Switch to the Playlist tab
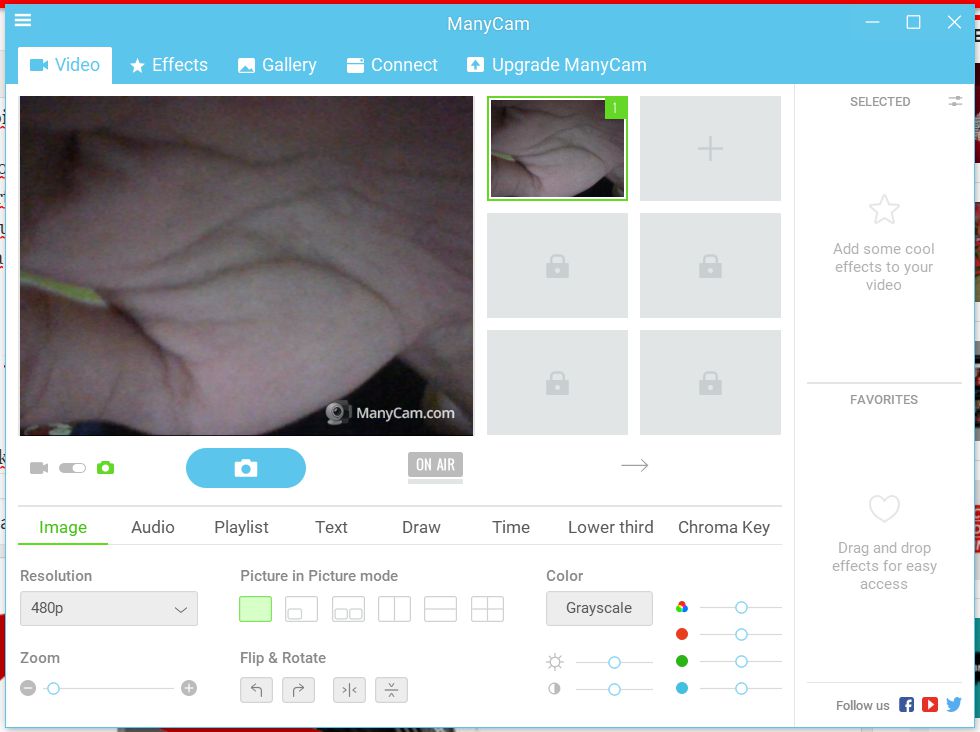Viewport: 980px width, 732px height. (241, 527)
